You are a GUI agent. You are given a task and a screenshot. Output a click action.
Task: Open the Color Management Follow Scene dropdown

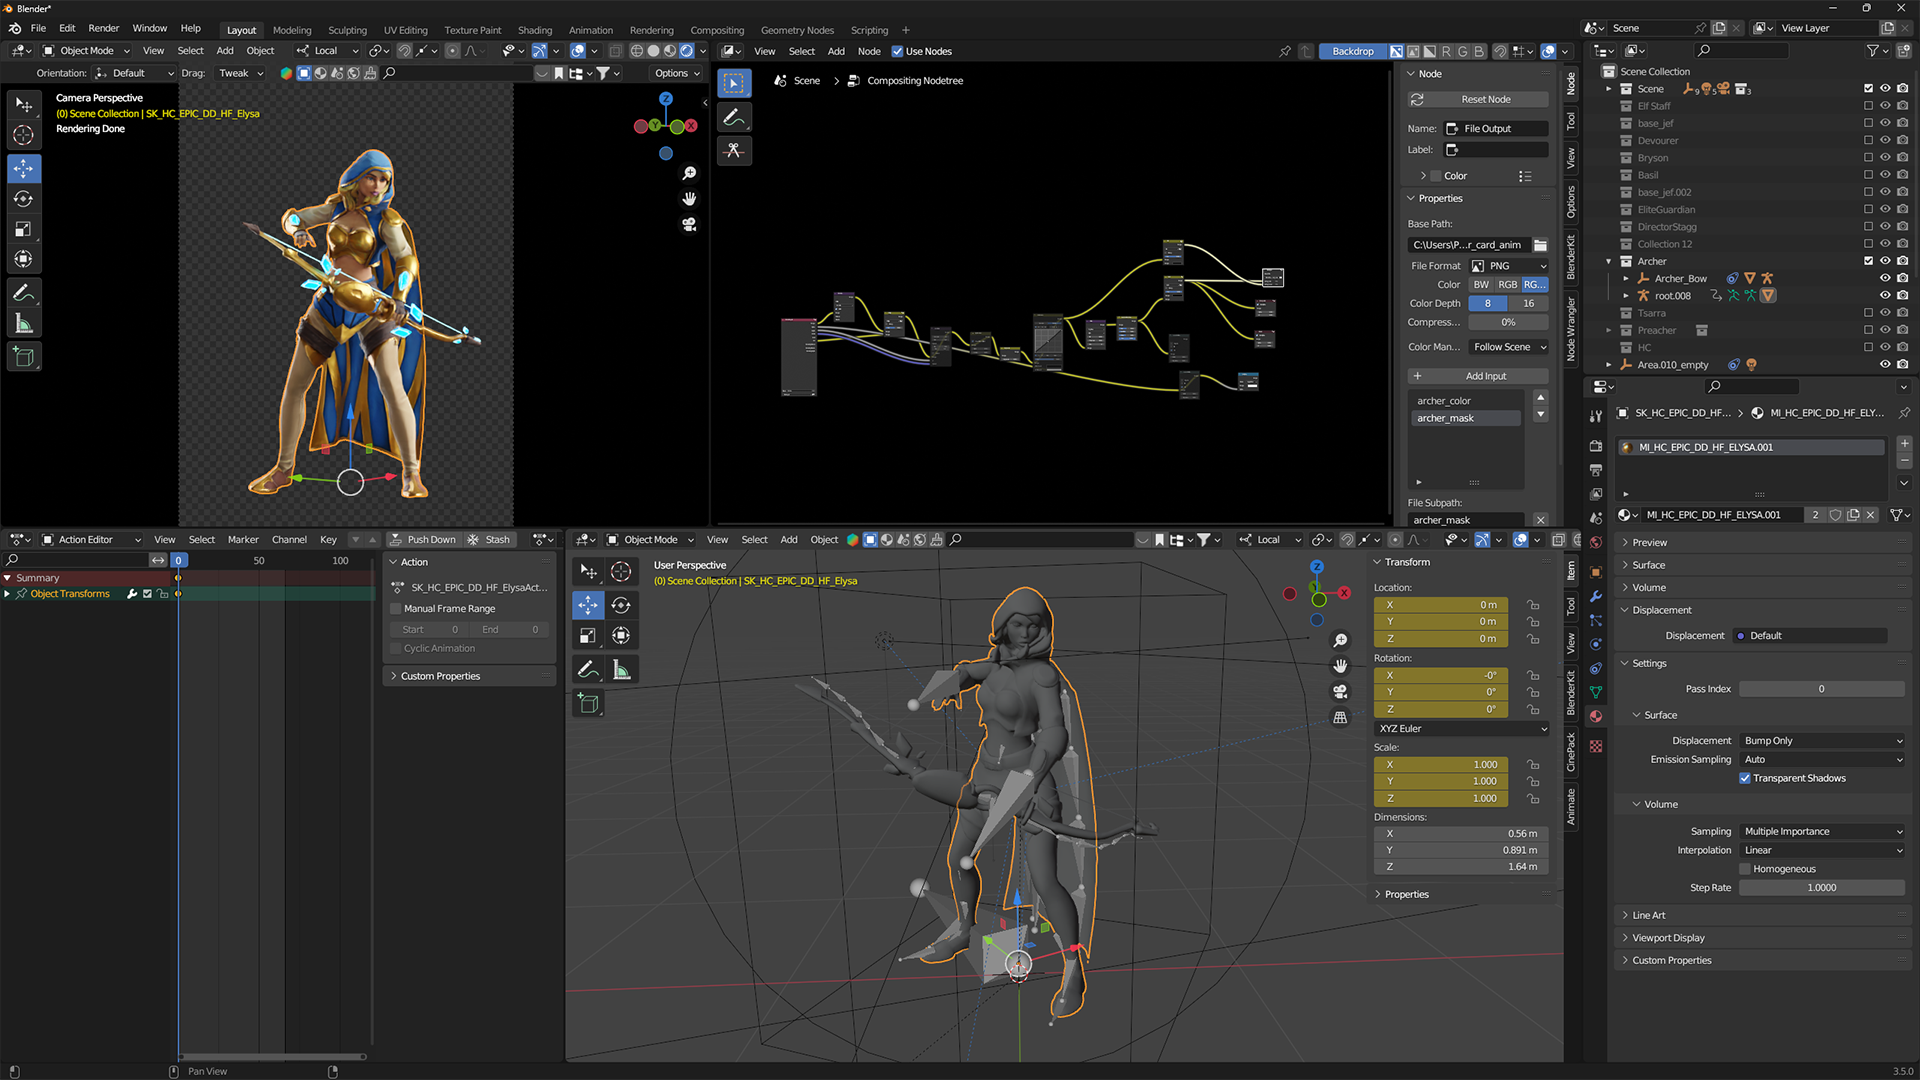coord(1509,347)
